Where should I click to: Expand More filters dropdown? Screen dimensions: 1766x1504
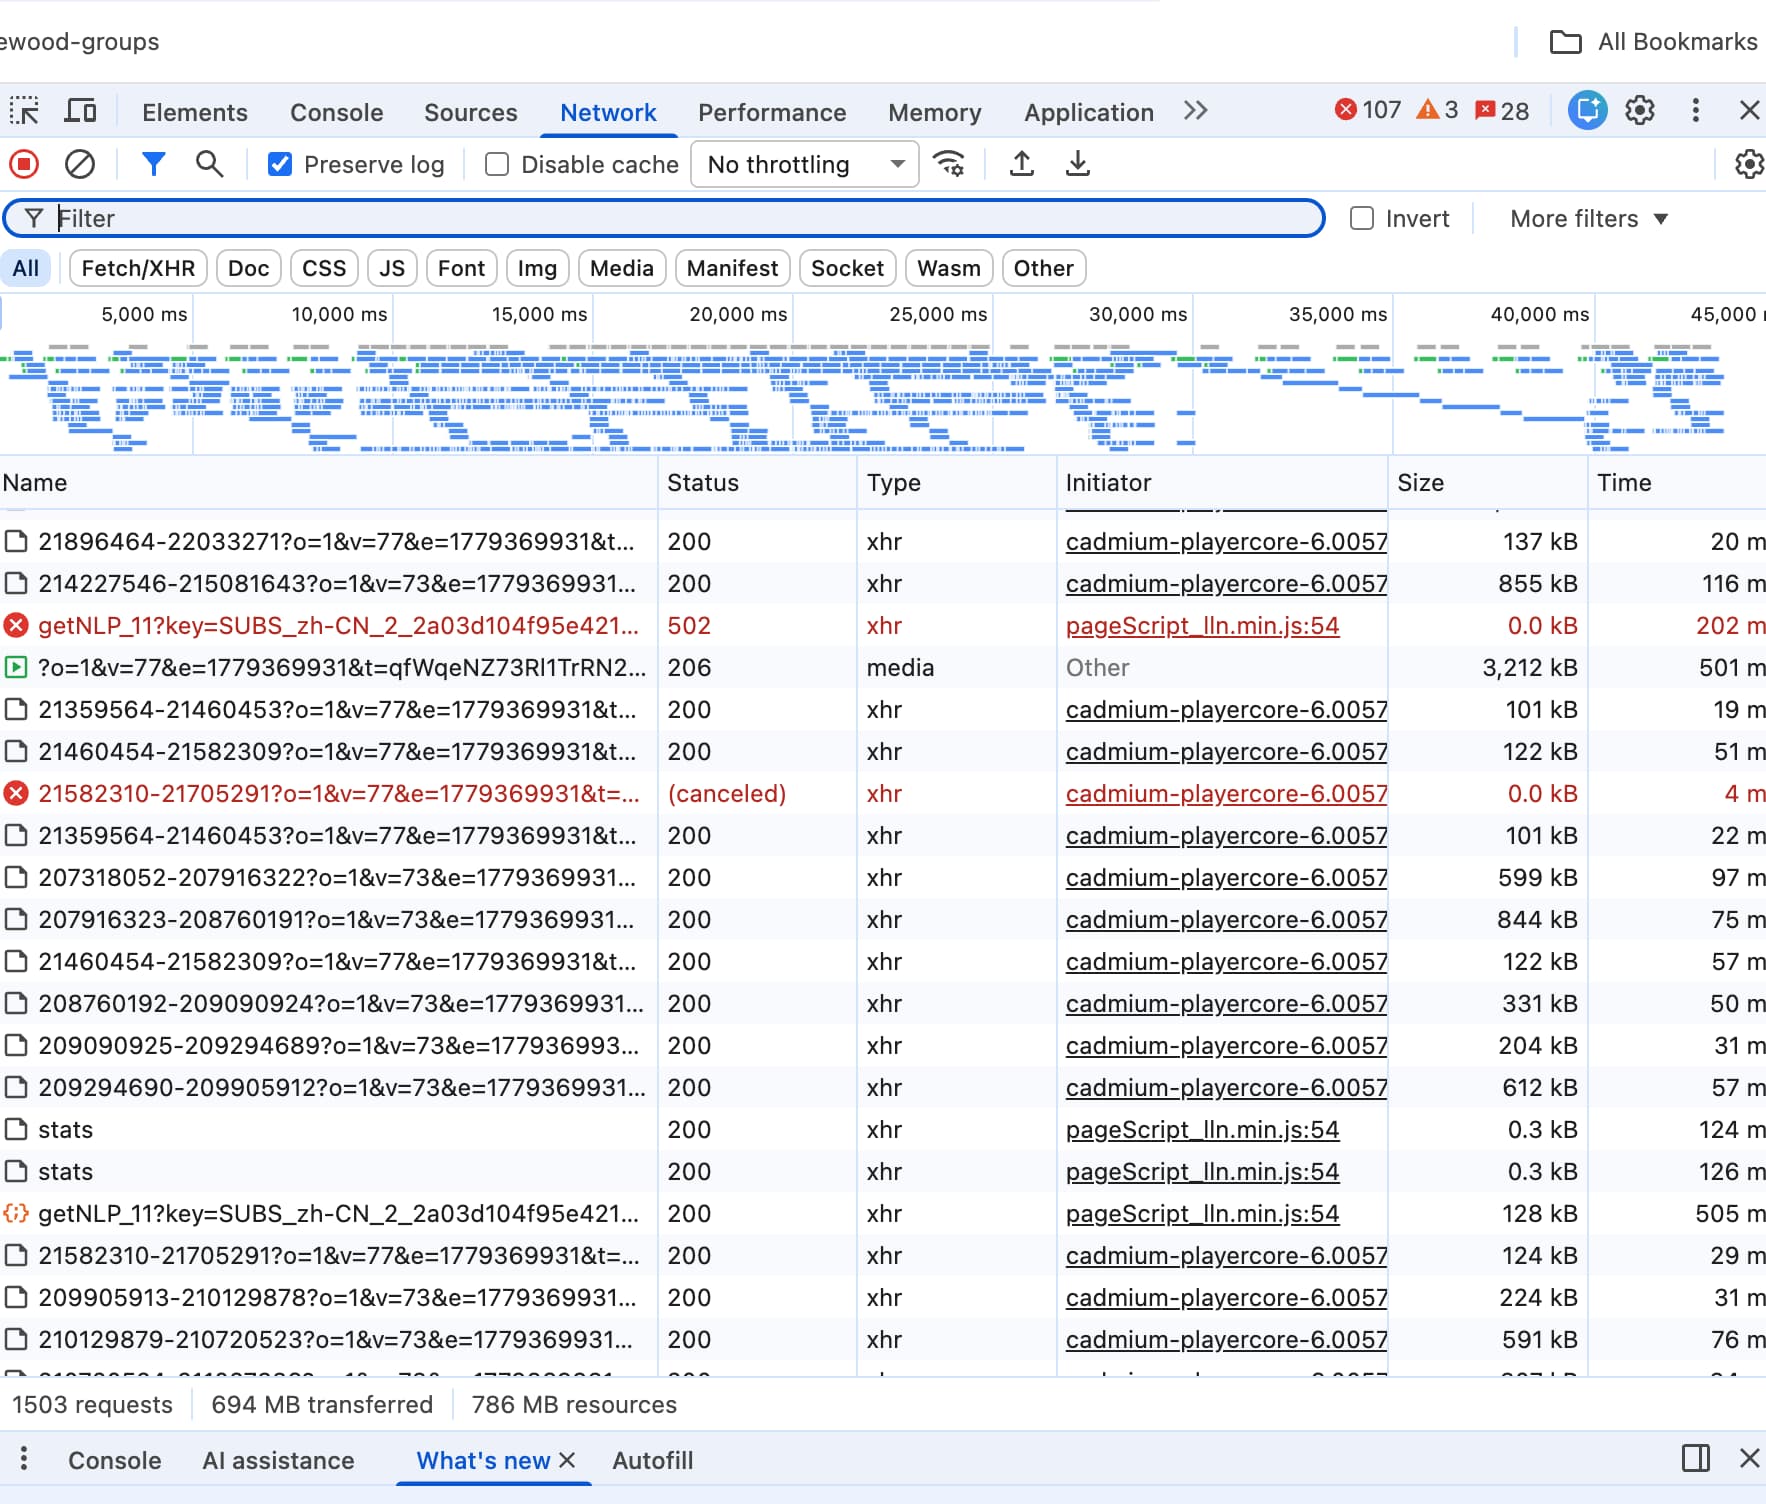[1589, 218]
